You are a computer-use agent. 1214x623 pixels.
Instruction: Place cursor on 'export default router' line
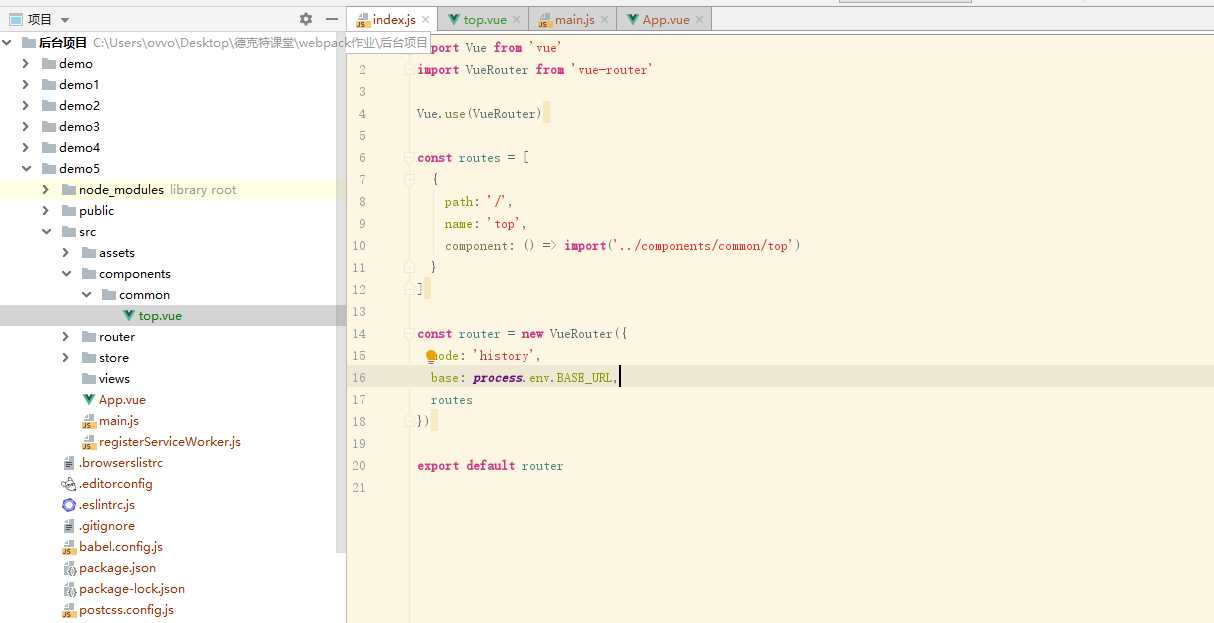click(490, 466)
